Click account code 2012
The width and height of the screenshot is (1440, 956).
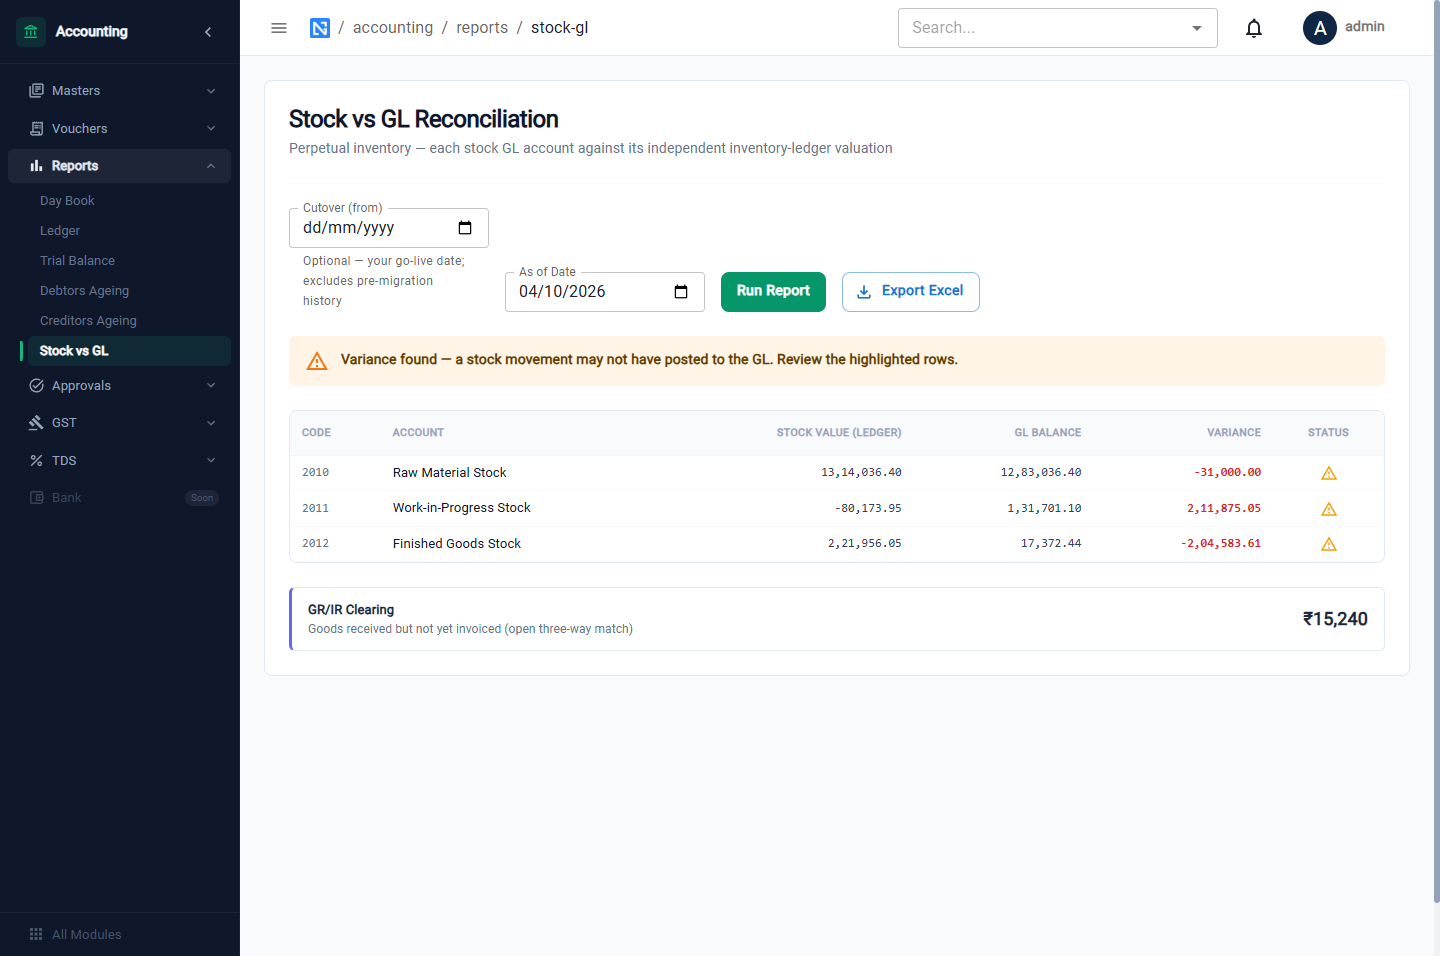(315, 544)
